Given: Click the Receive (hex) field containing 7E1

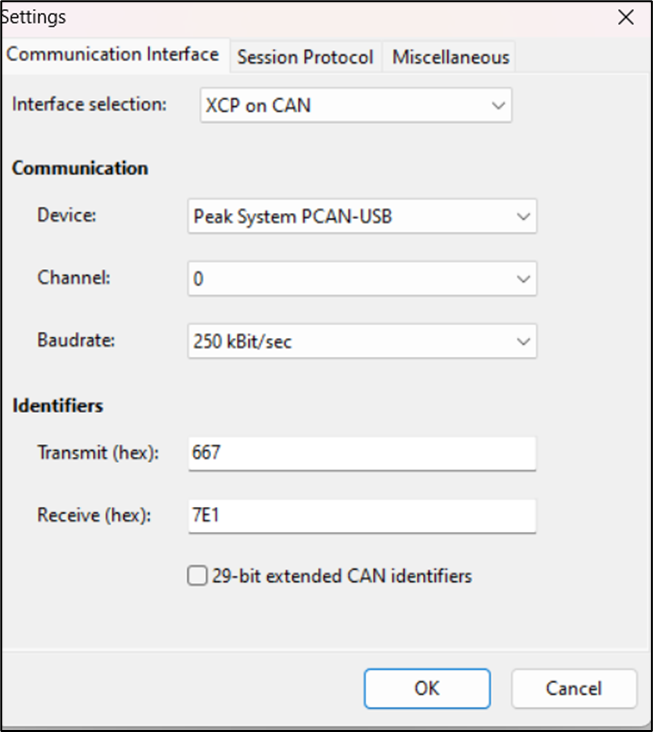Looking at the screenshot, I should point(361,516).
